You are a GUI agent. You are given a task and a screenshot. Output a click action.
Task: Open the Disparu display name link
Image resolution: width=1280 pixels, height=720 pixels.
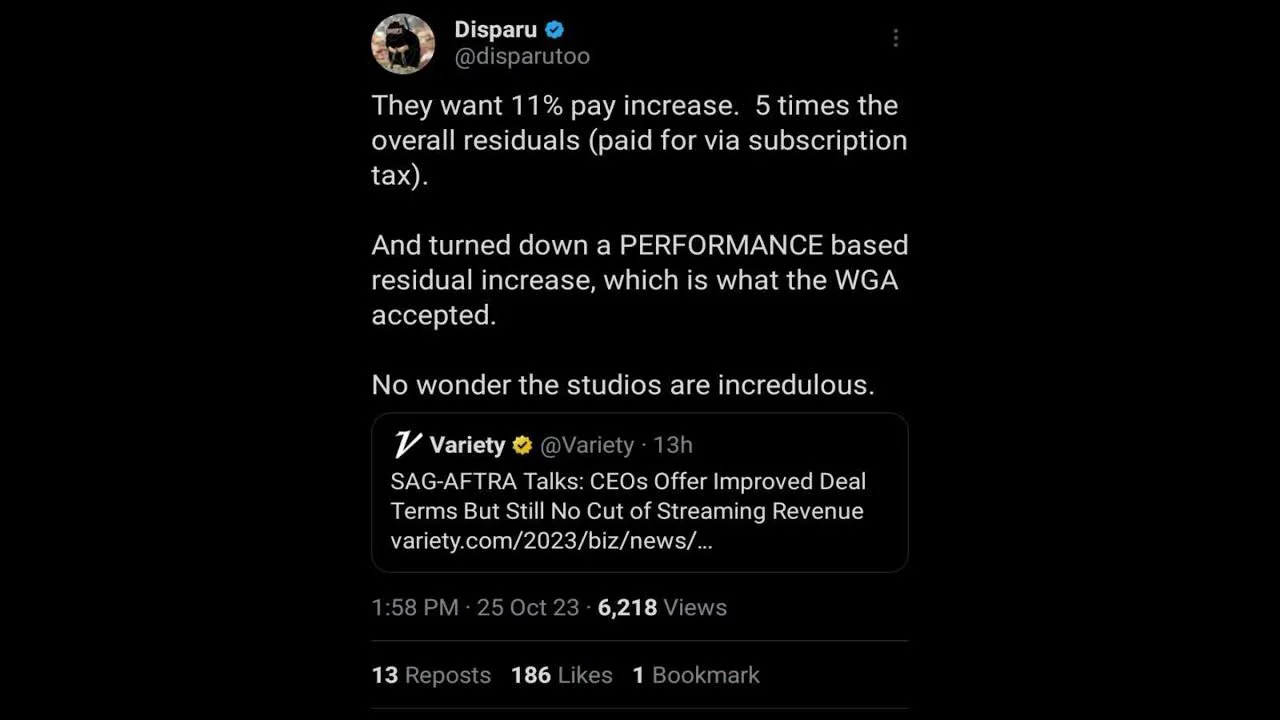495,30
